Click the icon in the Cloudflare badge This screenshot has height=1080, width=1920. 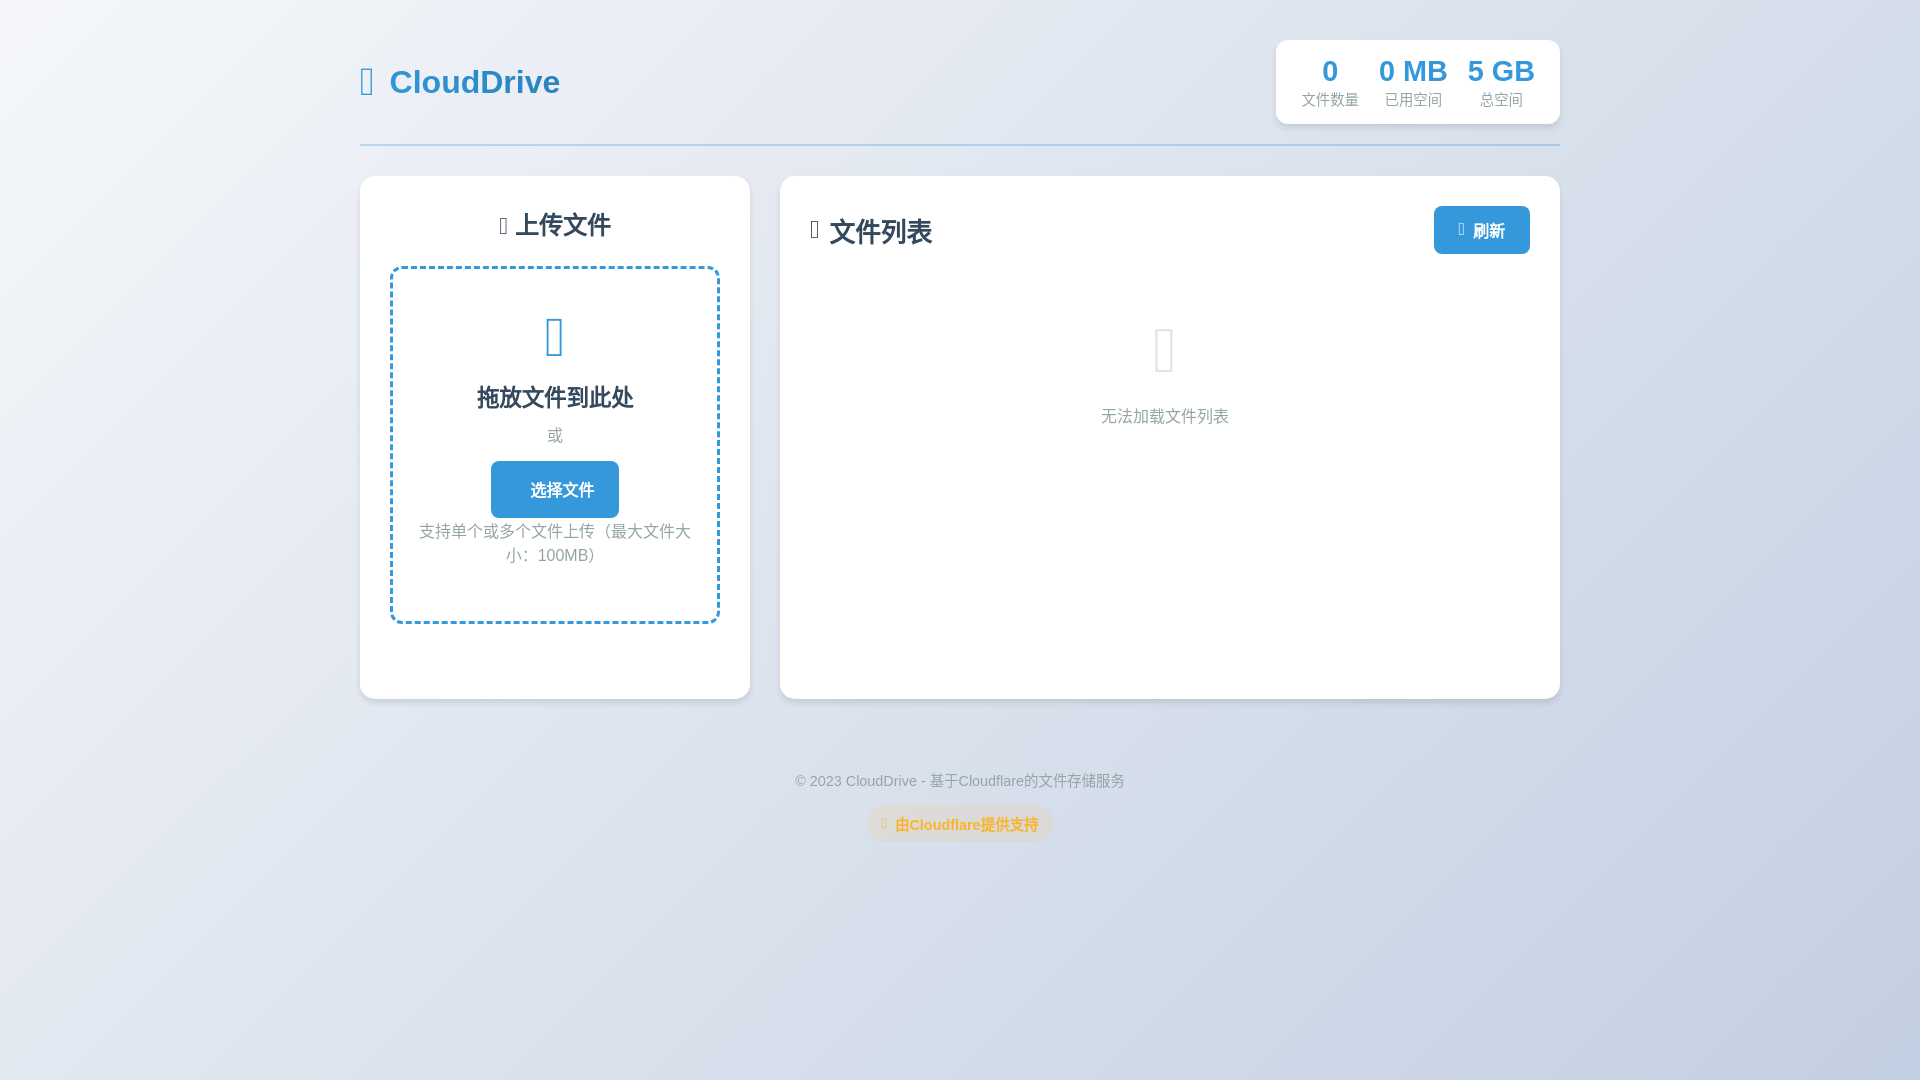coord(884,824)
